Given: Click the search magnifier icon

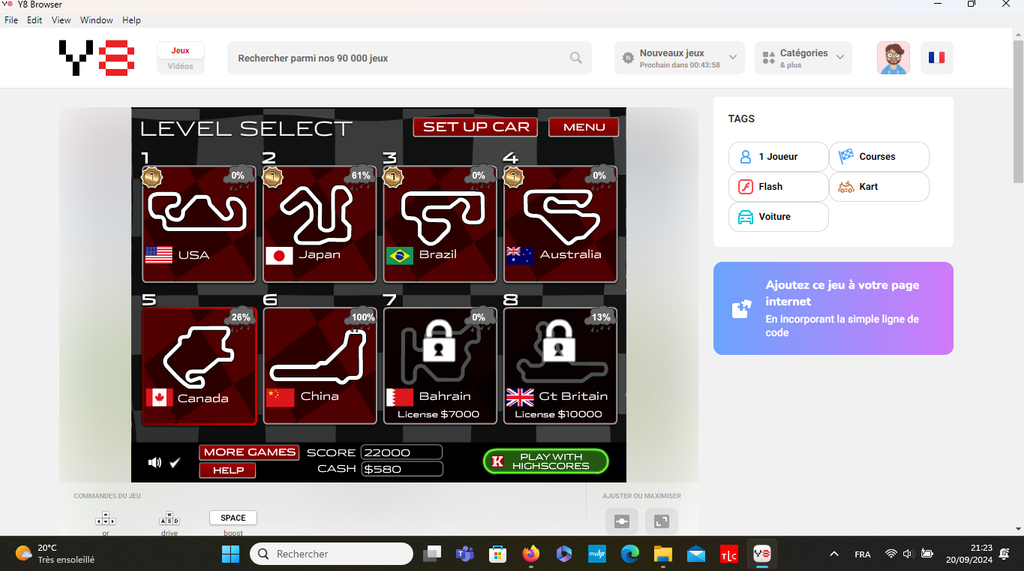Looking at the screenshot, I should [575, 58].
